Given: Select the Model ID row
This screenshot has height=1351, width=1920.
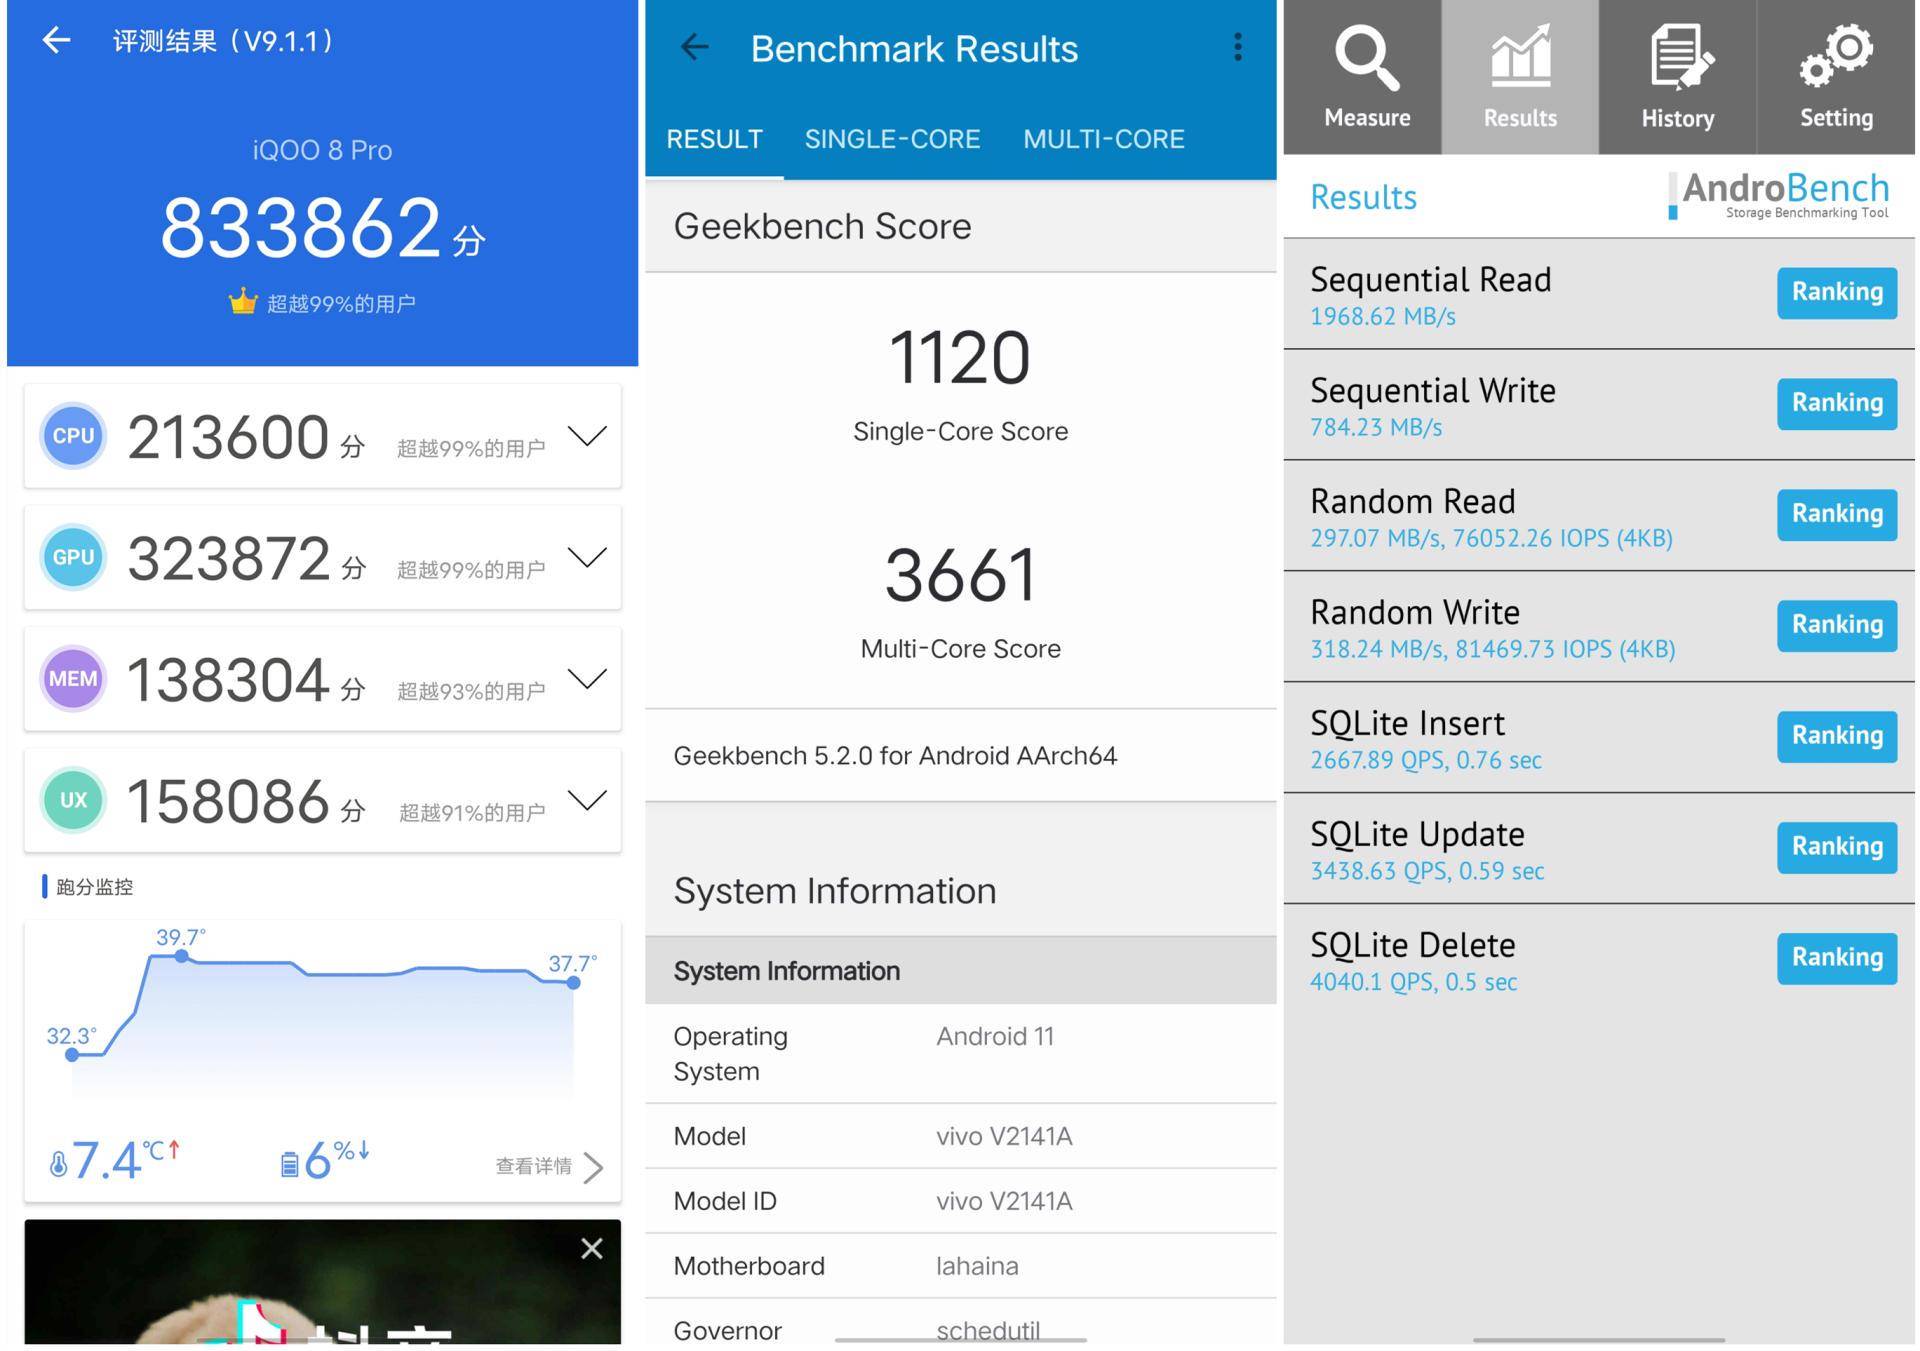Looking at the screenshot, I should tap(960, 1201).
